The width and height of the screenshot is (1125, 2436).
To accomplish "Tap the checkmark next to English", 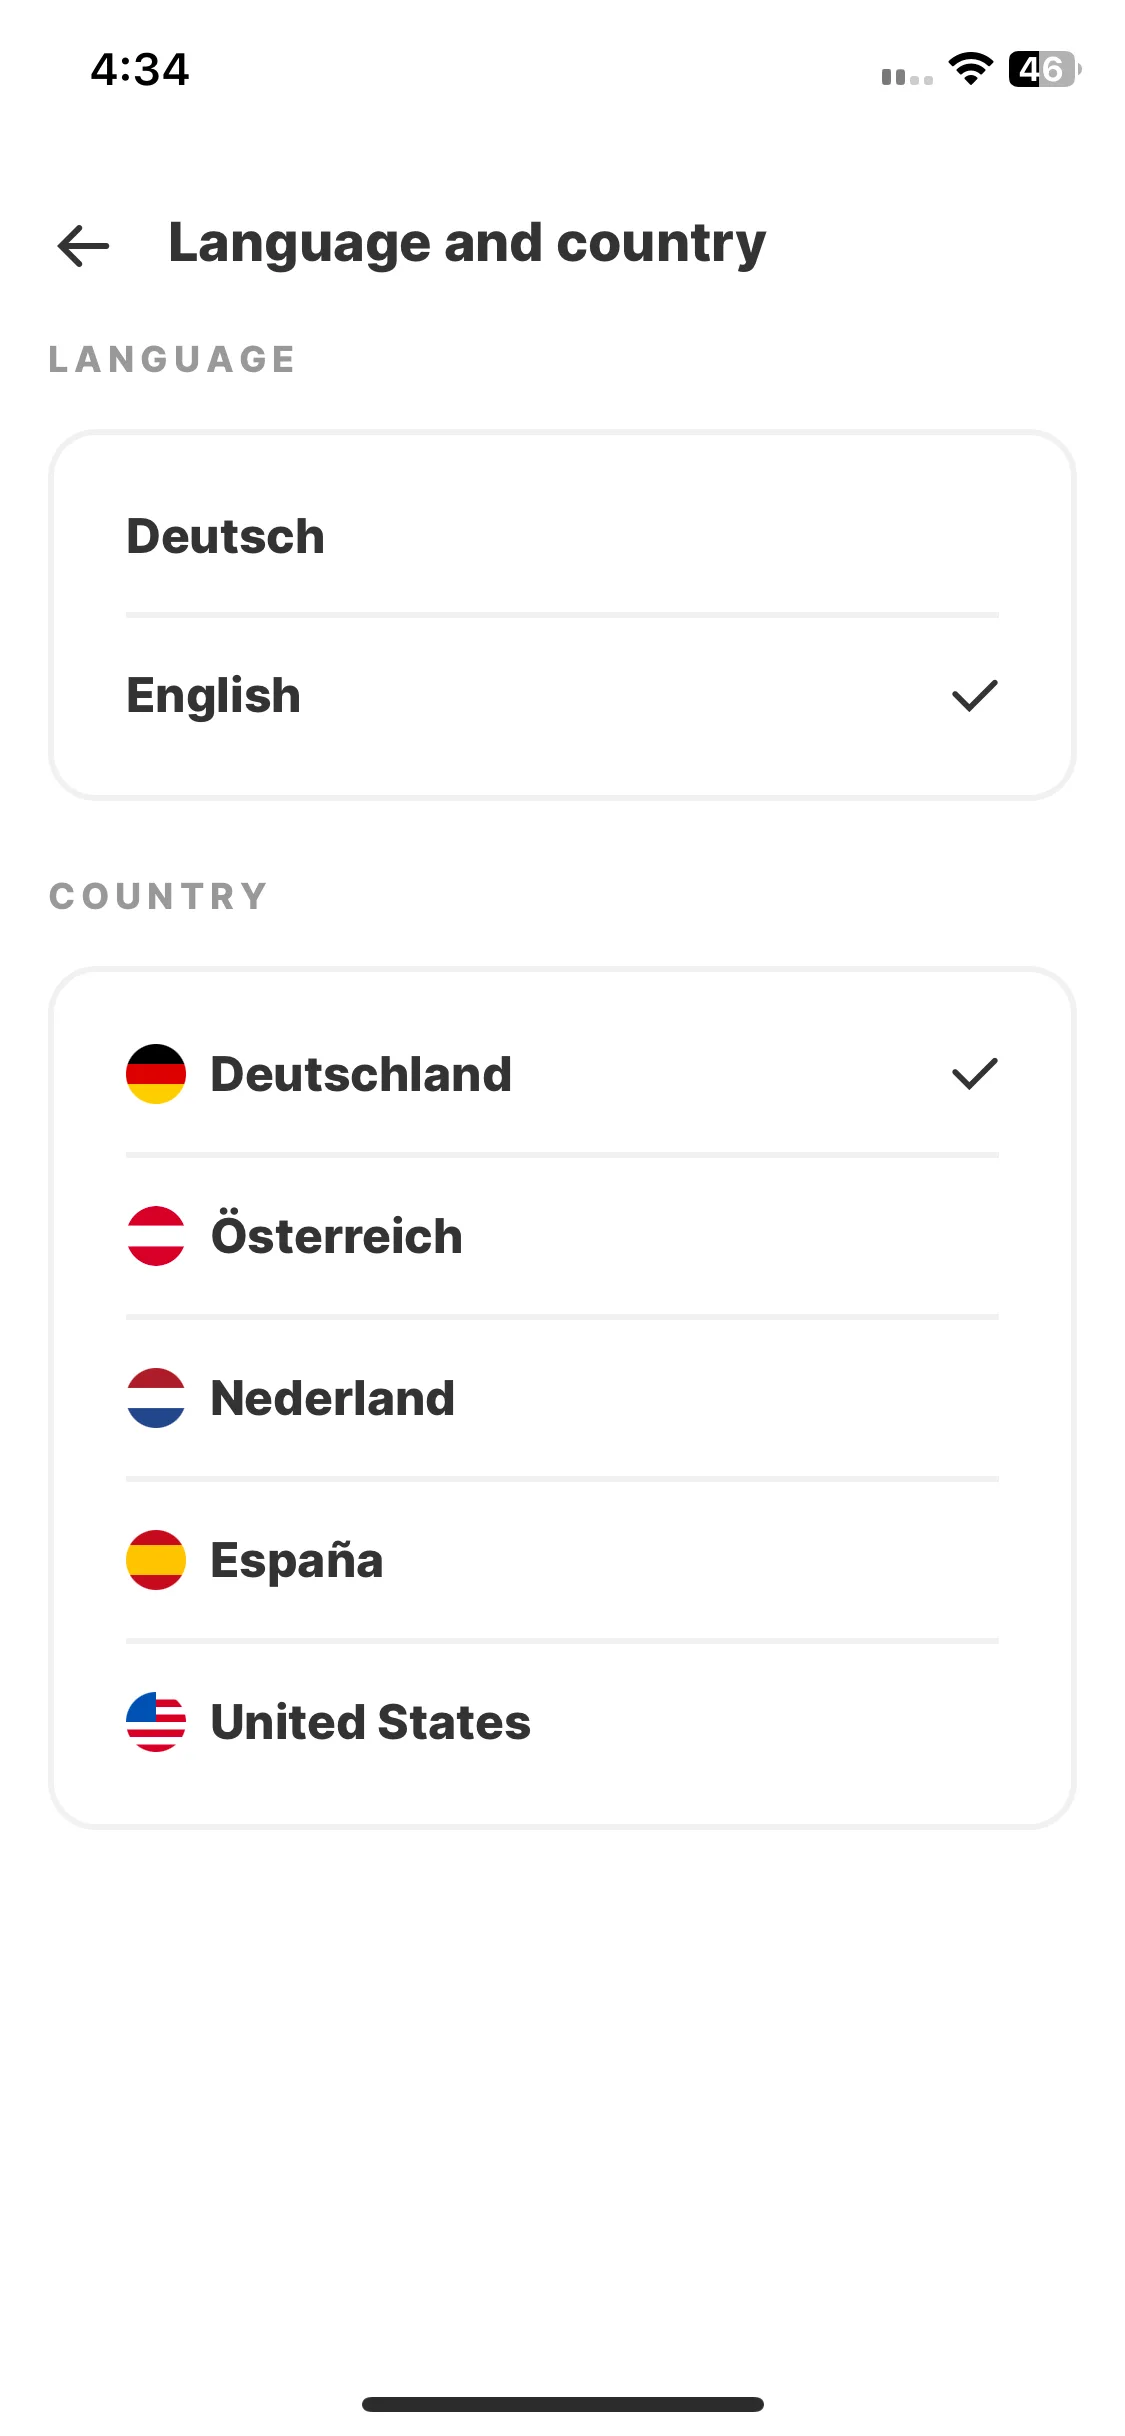I will (975, 696).
